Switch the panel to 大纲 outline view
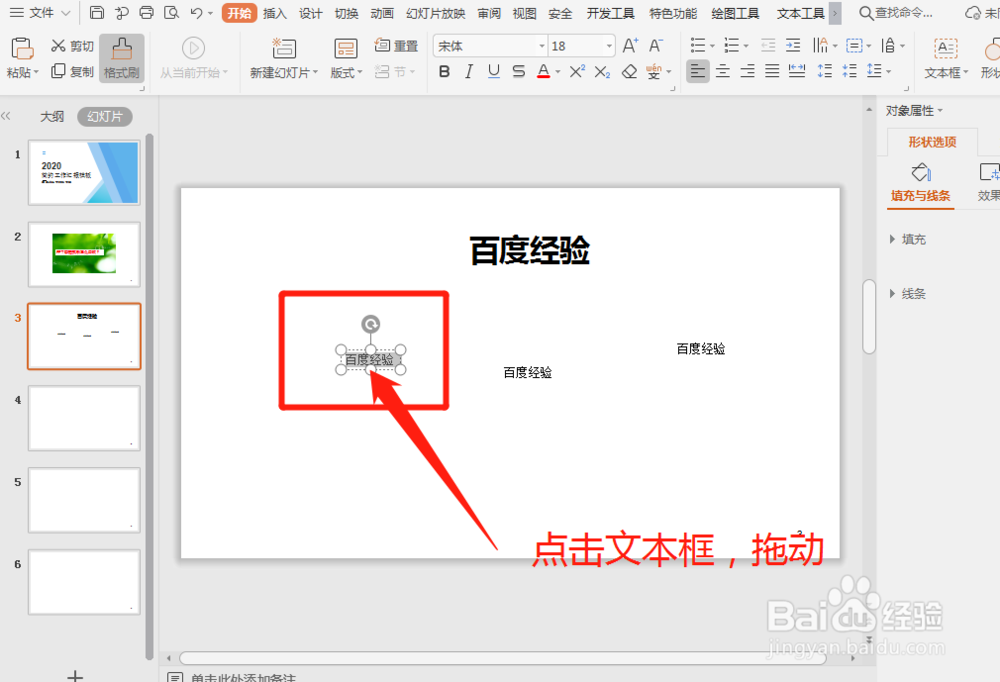 [x=52, y=116]
